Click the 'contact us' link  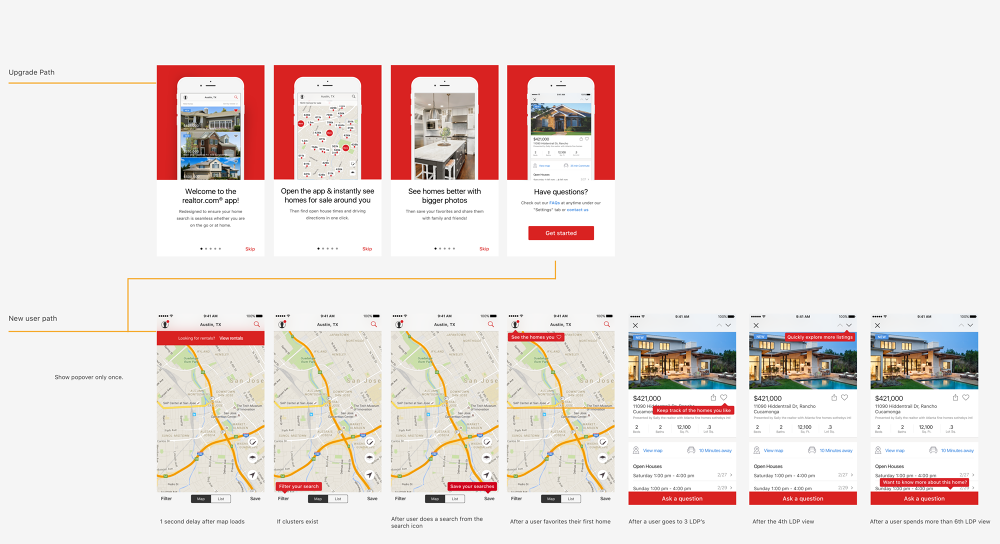578,210
